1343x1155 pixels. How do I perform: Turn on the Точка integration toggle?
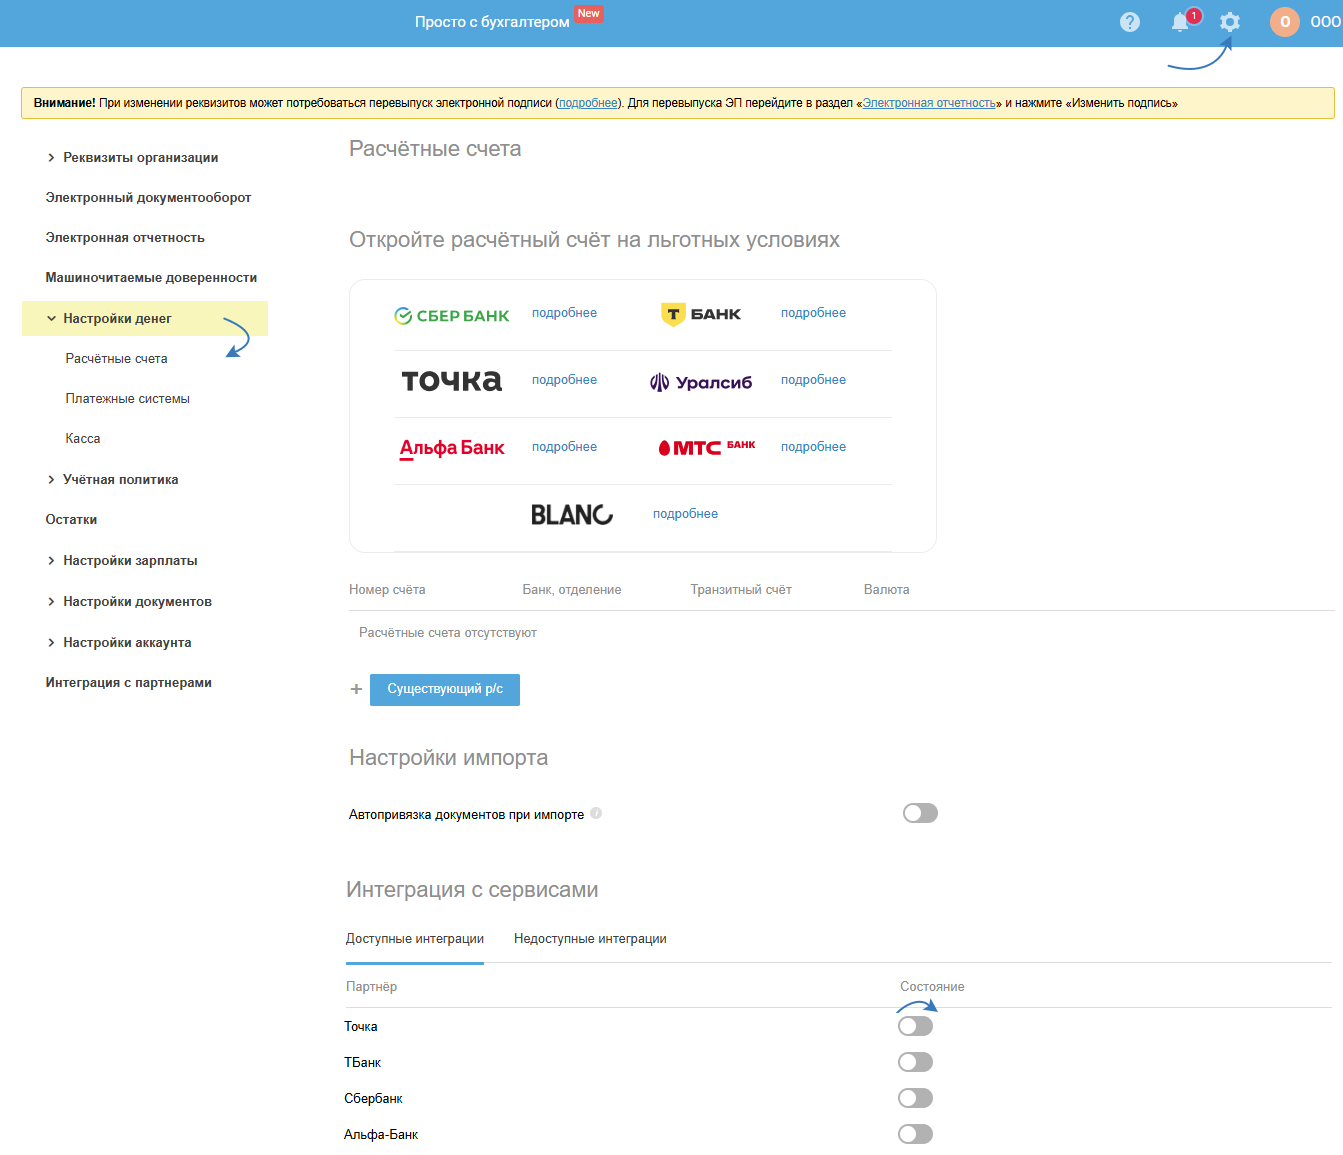(x=915, y=1027)
